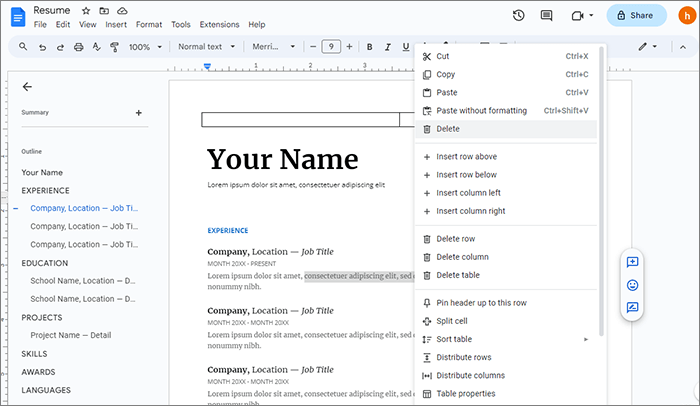Select Delete column
The width and height of the screenshot is (700, 406).
pyautogui.click(x=506, y=257)
